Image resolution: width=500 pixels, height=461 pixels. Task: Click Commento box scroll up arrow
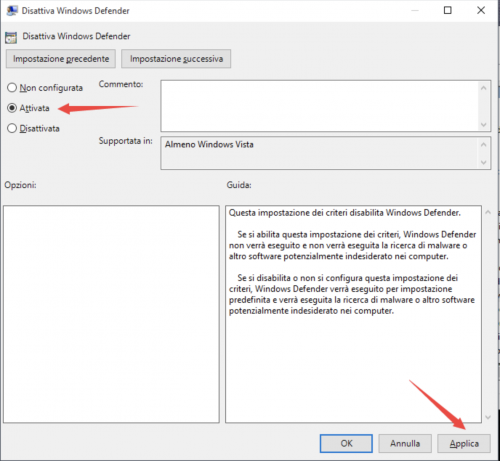tap(484, 88)
